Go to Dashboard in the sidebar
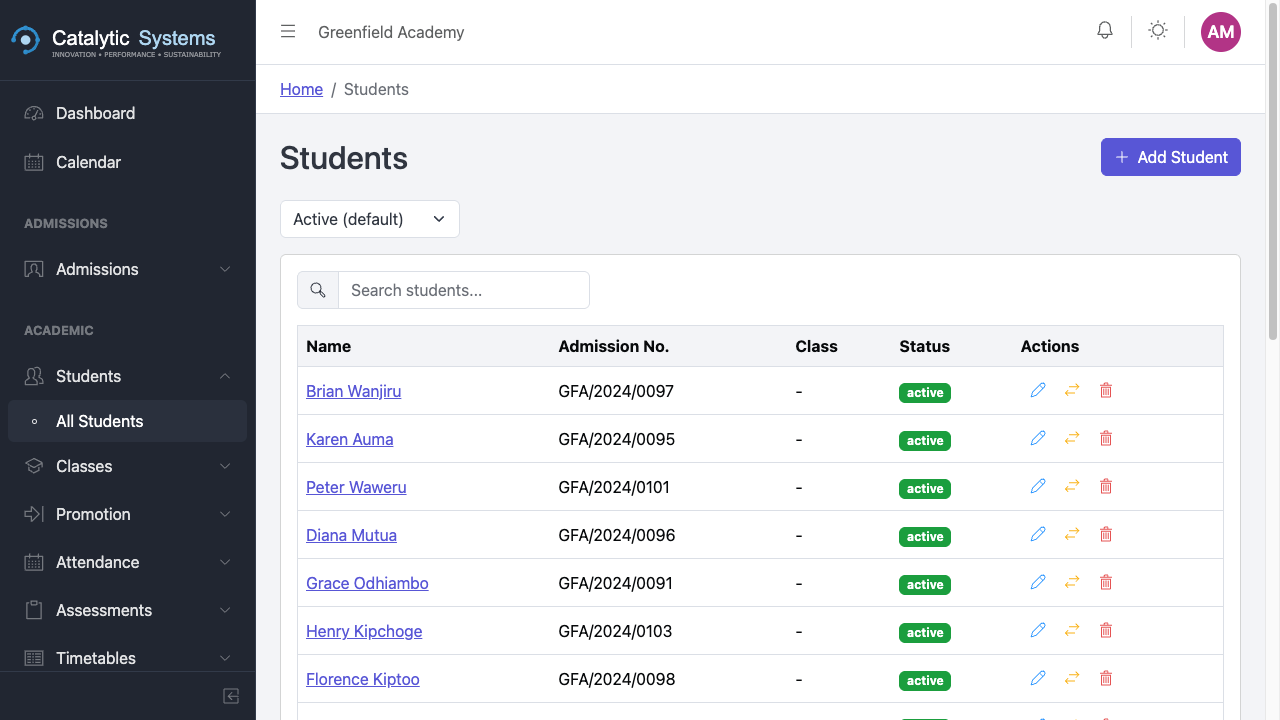Image resolution: width=1280 pixels, height=720 pixels. coord(128,113)
